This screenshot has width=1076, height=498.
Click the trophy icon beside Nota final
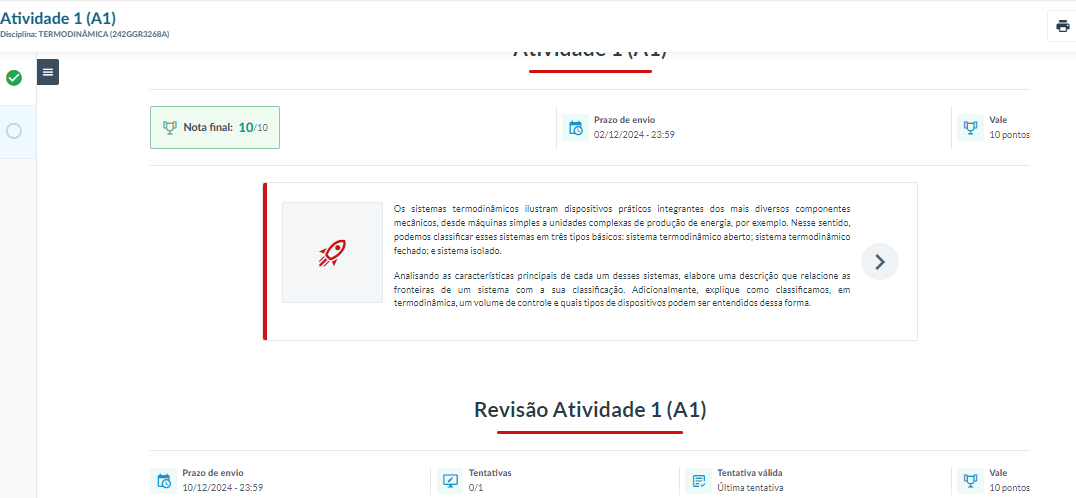pos(169,128)
